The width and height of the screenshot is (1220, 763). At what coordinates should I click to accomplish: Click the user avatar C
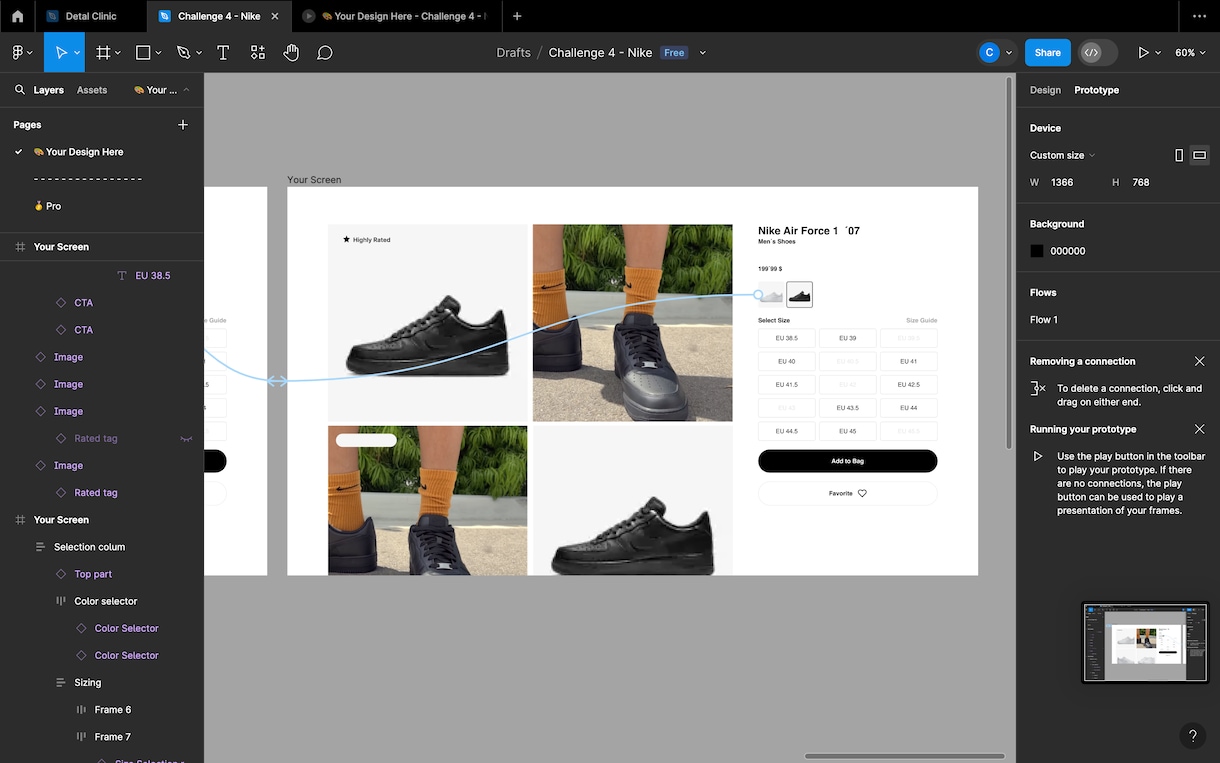[x=989, y=52]
